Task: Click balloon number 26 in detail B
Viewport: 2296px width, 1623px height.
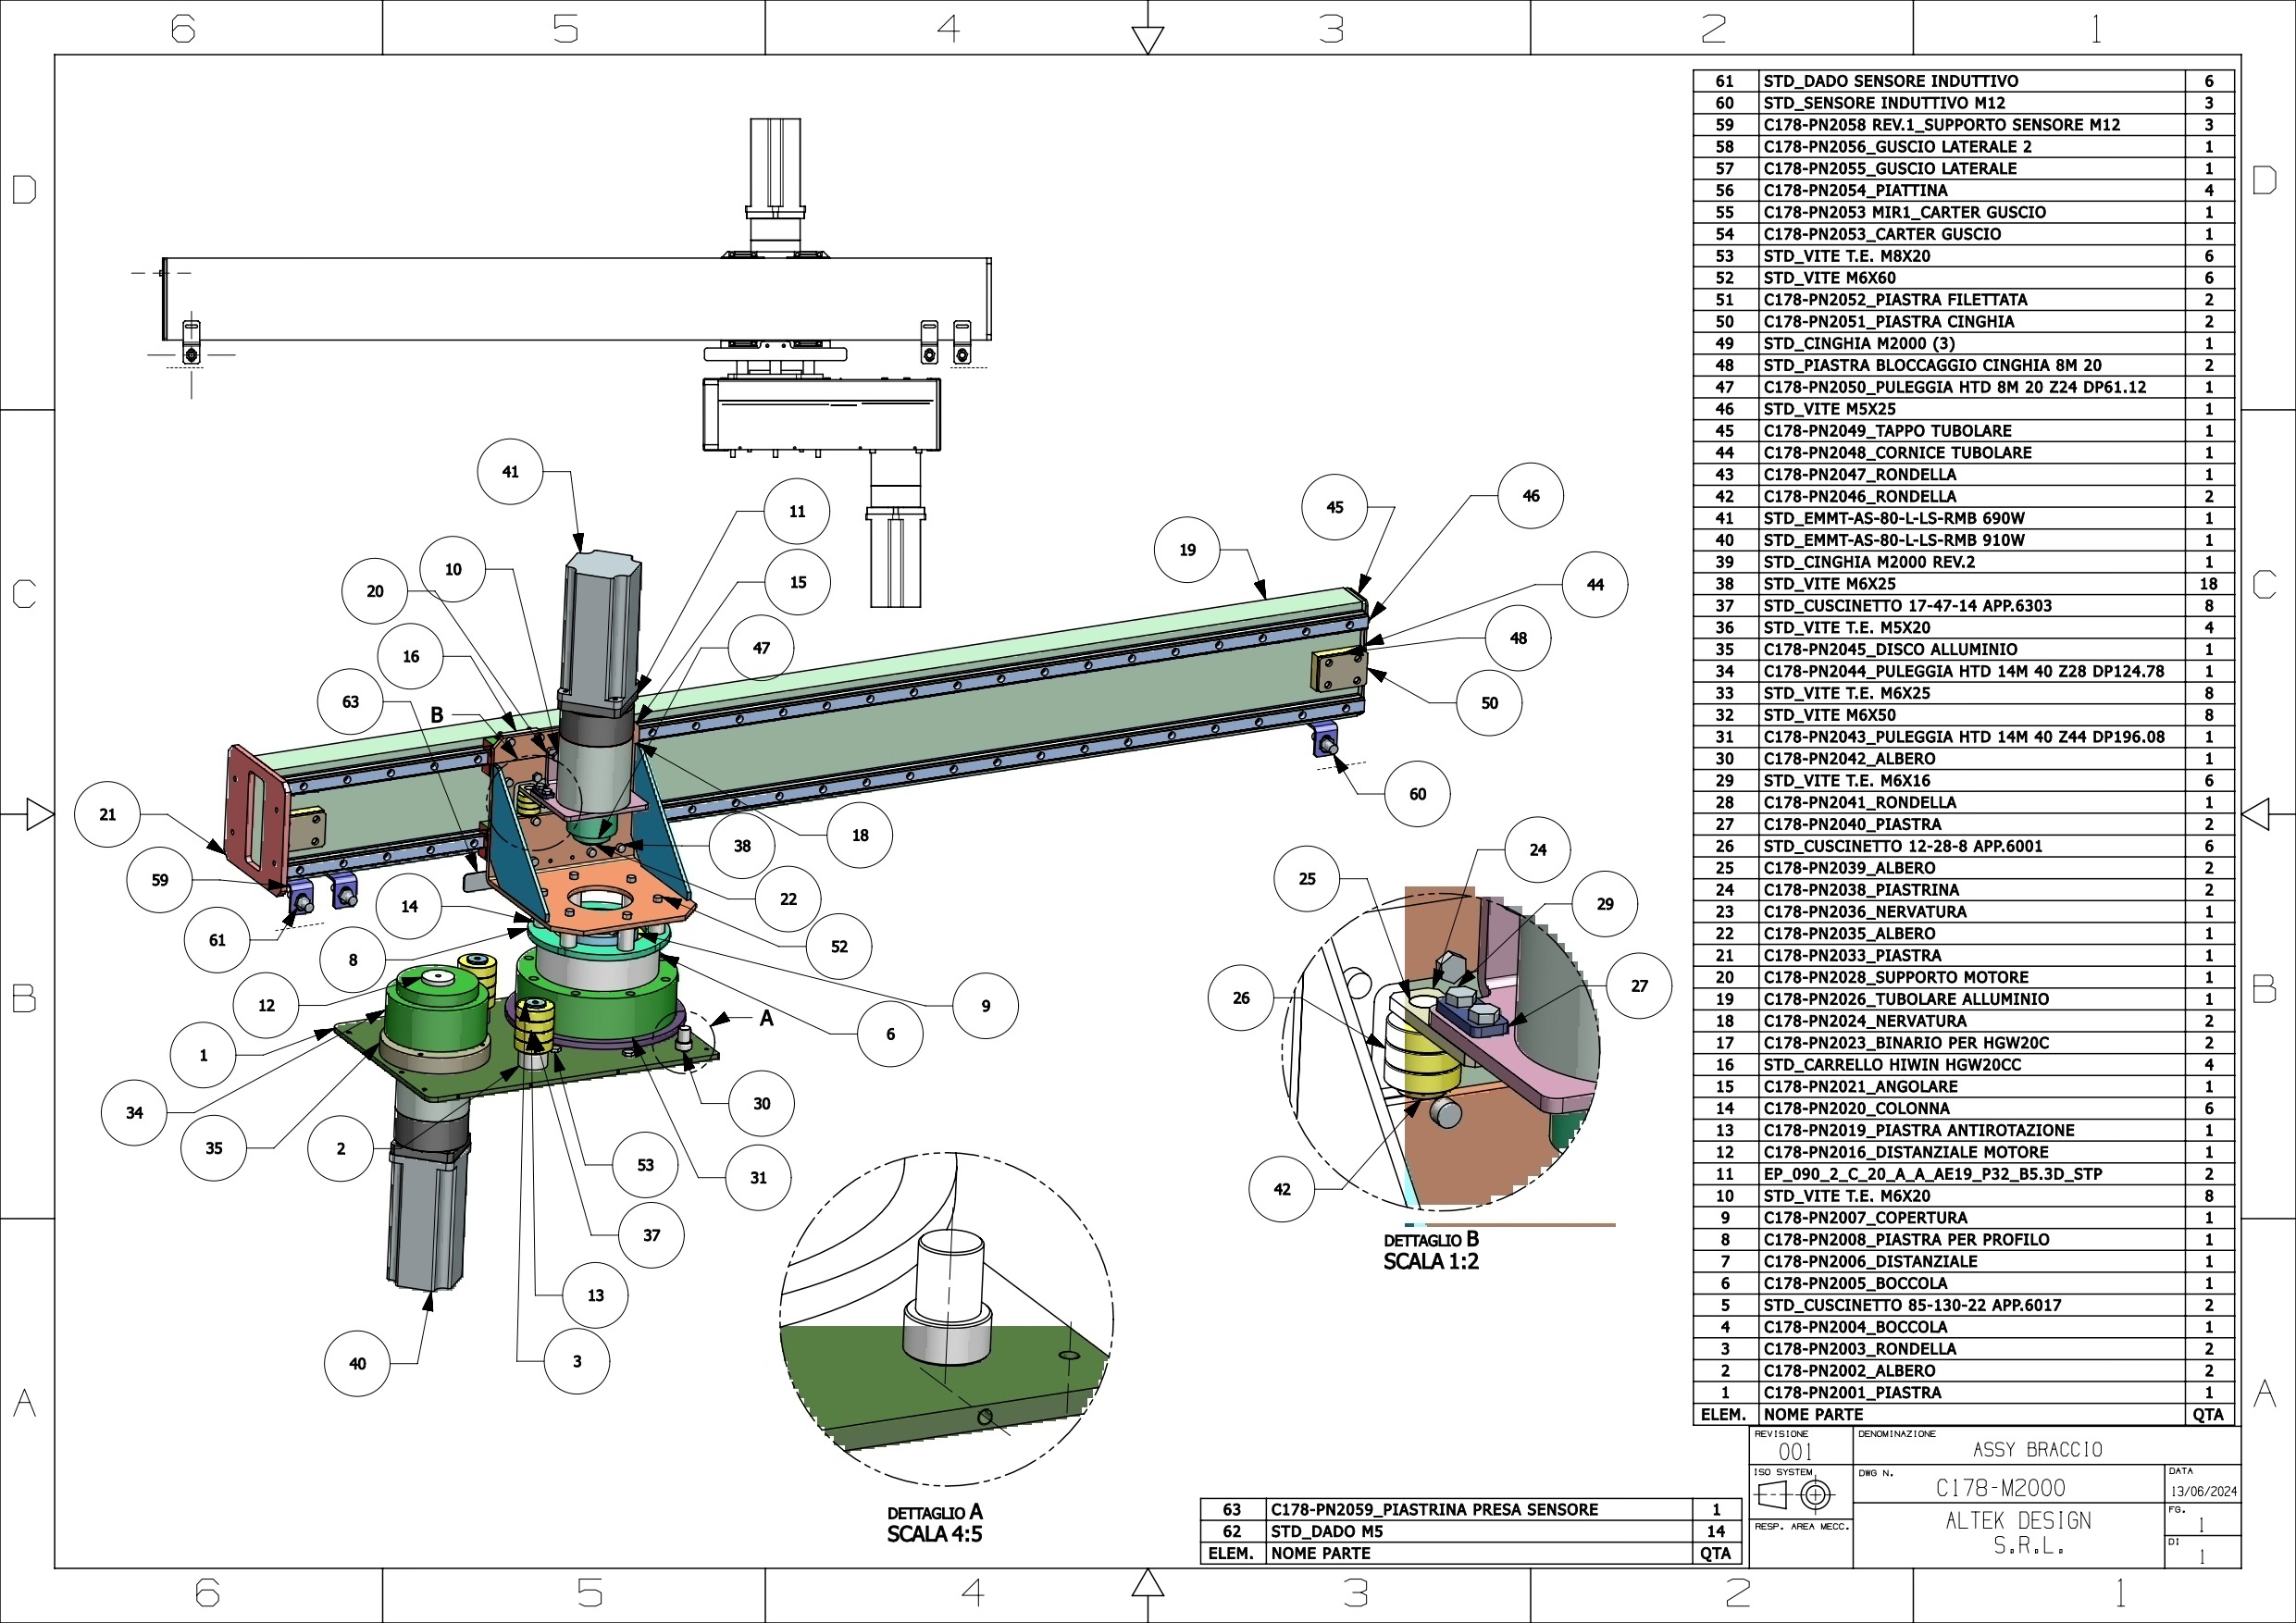Action: [x=1241, y=997]
